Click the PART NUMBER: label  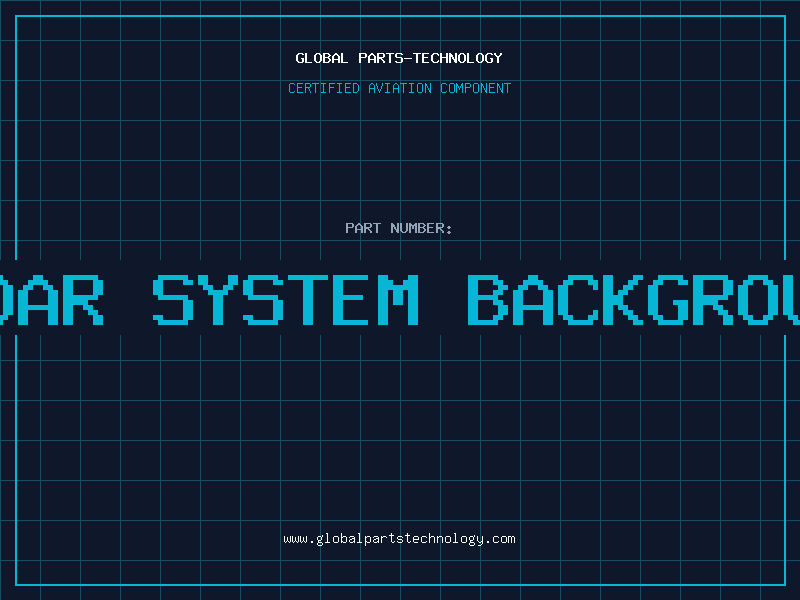(399, 228)
